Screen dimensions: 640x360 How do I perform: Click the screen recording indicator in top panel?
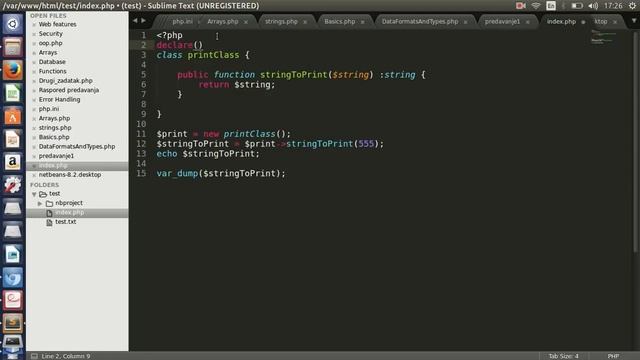click(520, 6)
